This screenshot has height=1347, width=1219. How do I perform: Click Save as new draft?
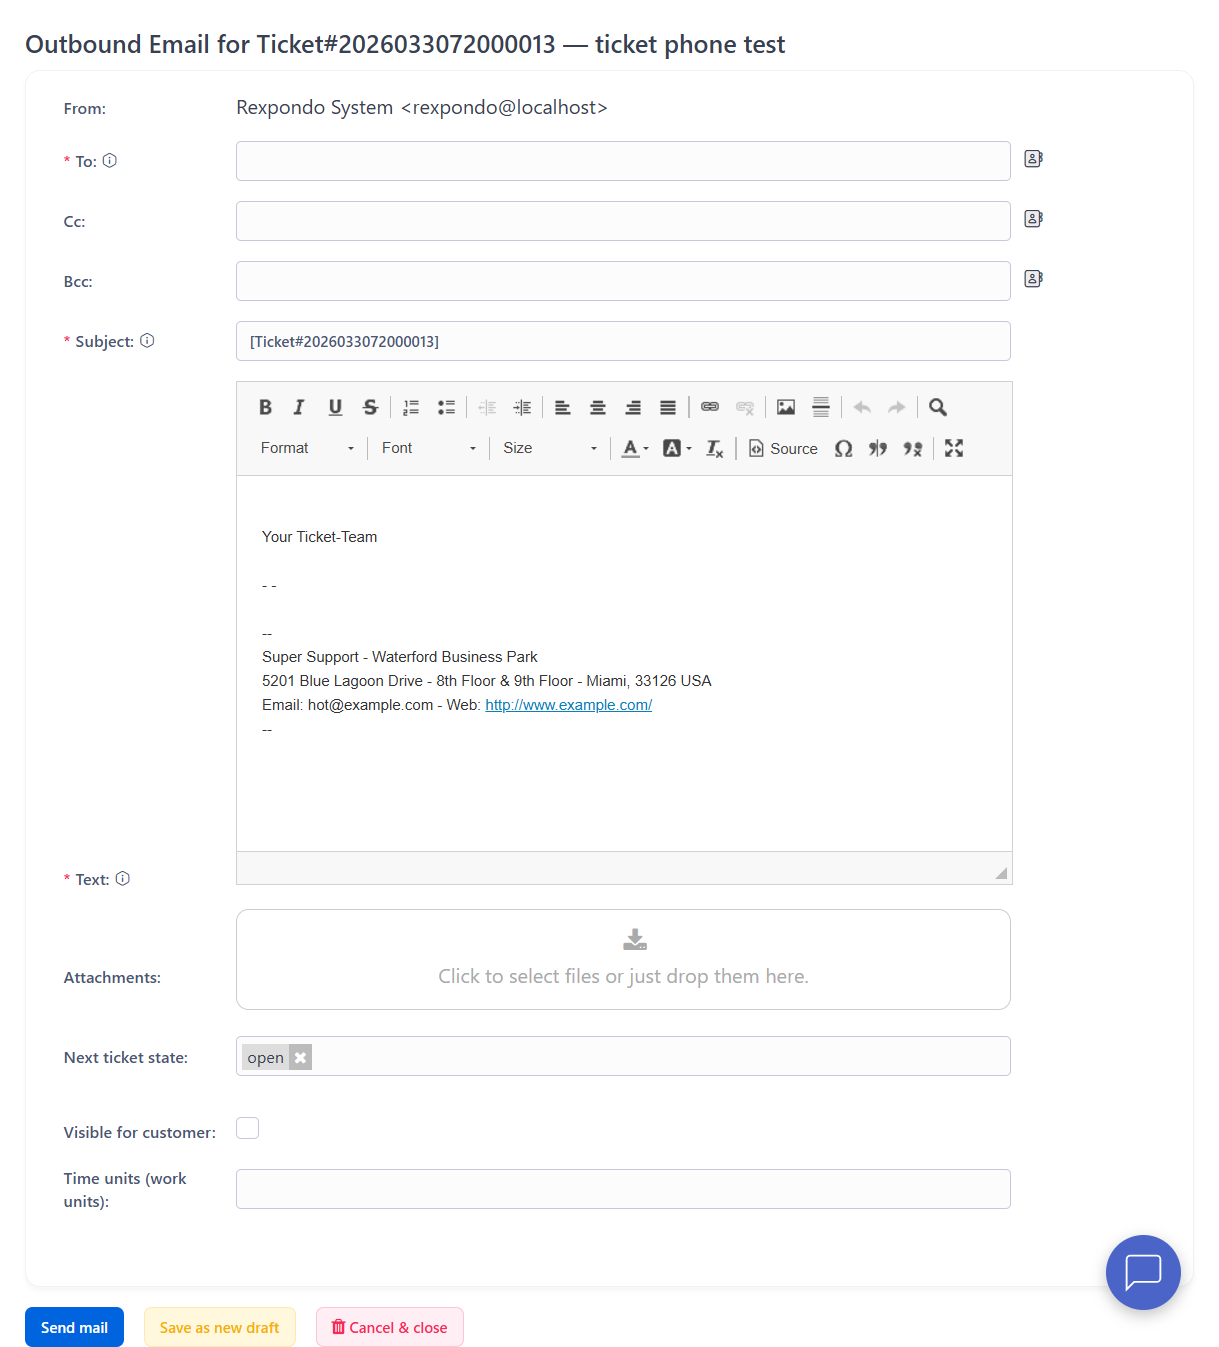[220, 1327]
